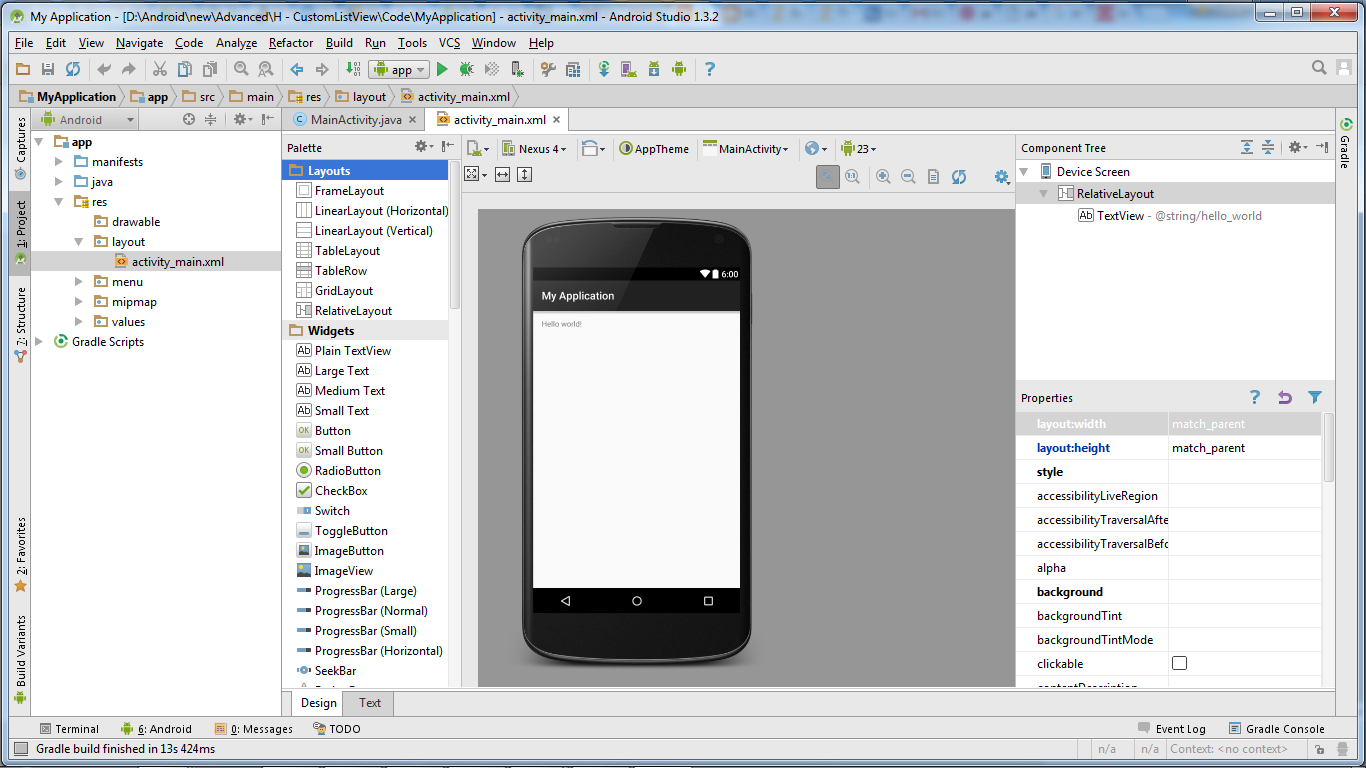Screen dimensions: 1366x768
Task: Toggle layout width fill horizontally button
Action: click(x=502, y=174)
